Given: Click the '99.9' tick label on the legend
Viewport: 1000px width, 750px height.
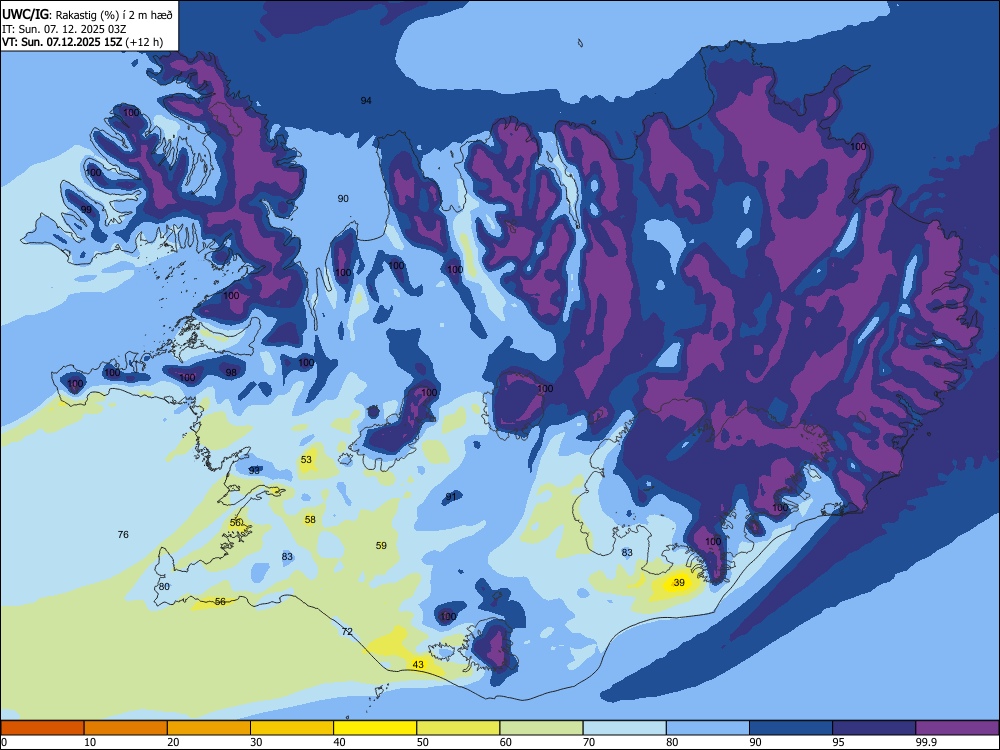Looking at the screenshot, I should pos(926,742).
